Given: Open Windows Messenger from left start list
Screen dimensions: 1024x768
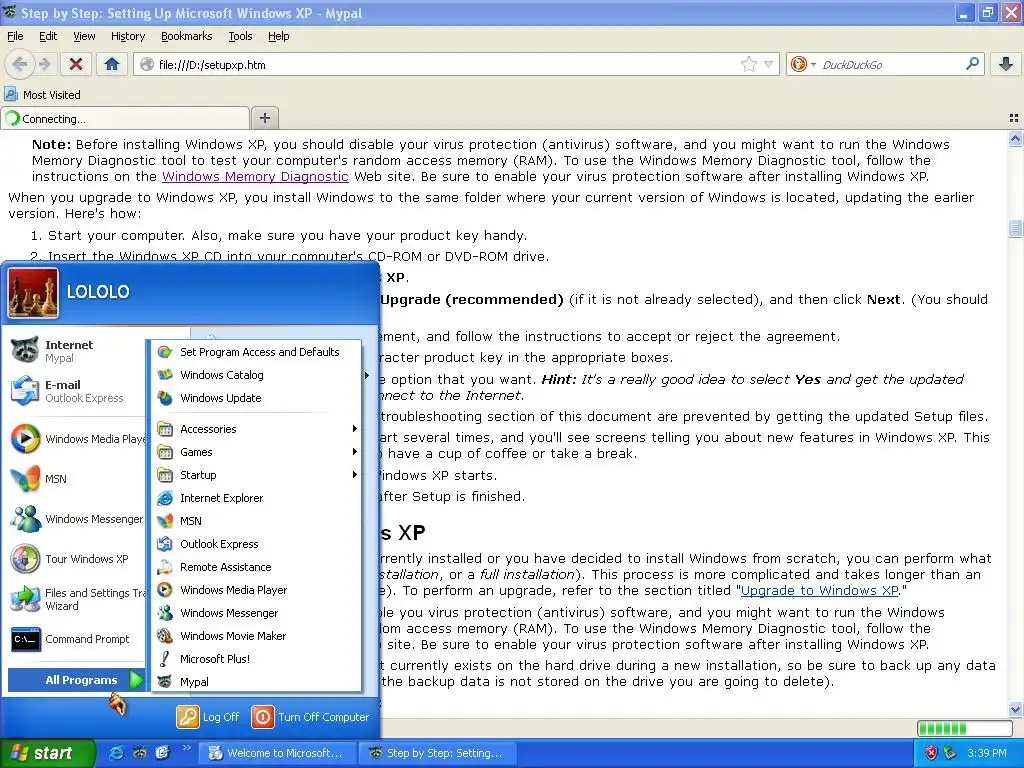Looking at the screenshot, I should tap(75, 519).
